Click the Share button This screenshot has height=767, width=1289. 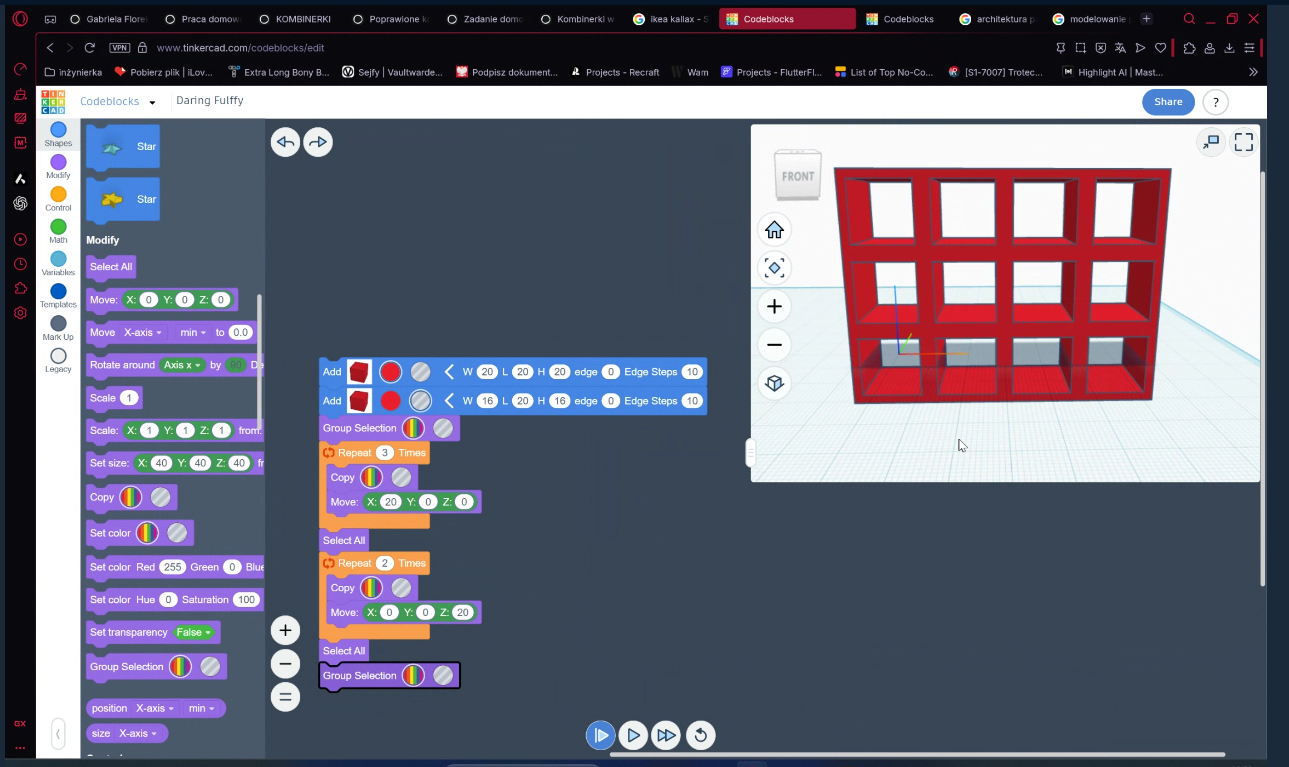click(x=1167, y=101)
